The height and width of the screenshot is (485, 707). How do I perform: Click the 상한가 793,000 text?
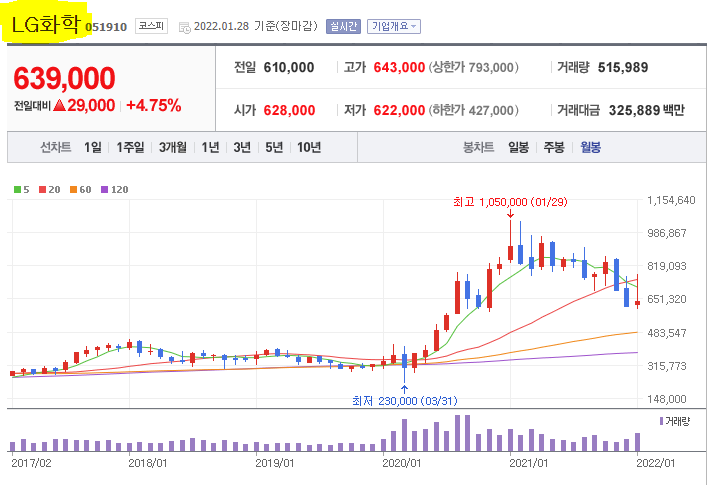[x=473, y=68]
